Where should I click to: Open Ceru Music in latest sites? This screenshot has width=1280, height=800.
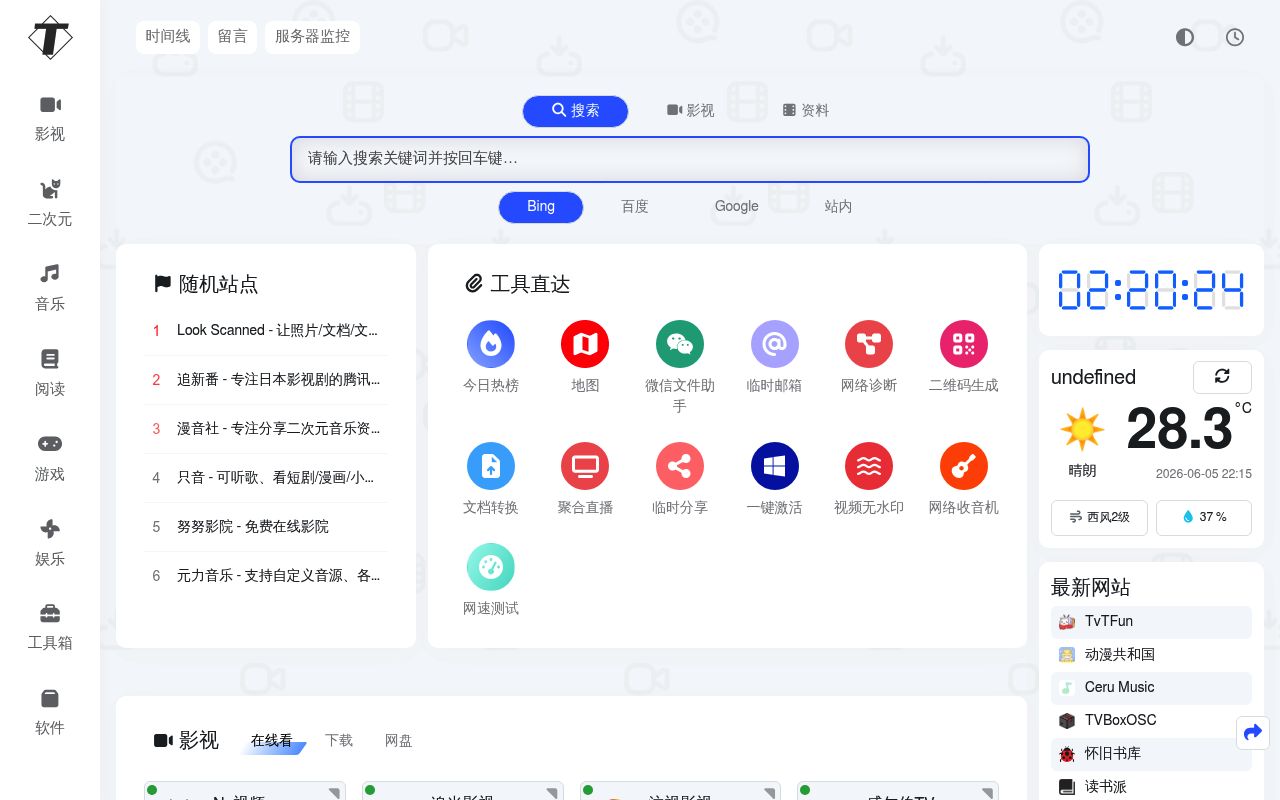pyautogui.click(x=1151, y=688)
